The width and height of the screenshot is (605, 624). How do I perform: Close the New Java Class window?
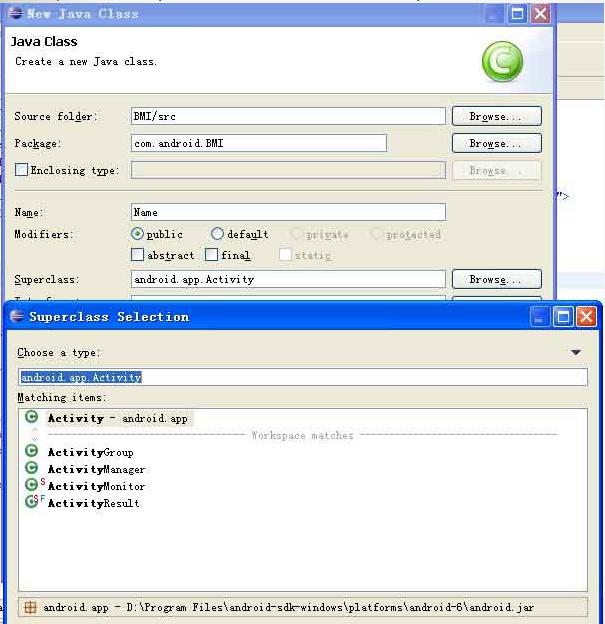[540, 14]
